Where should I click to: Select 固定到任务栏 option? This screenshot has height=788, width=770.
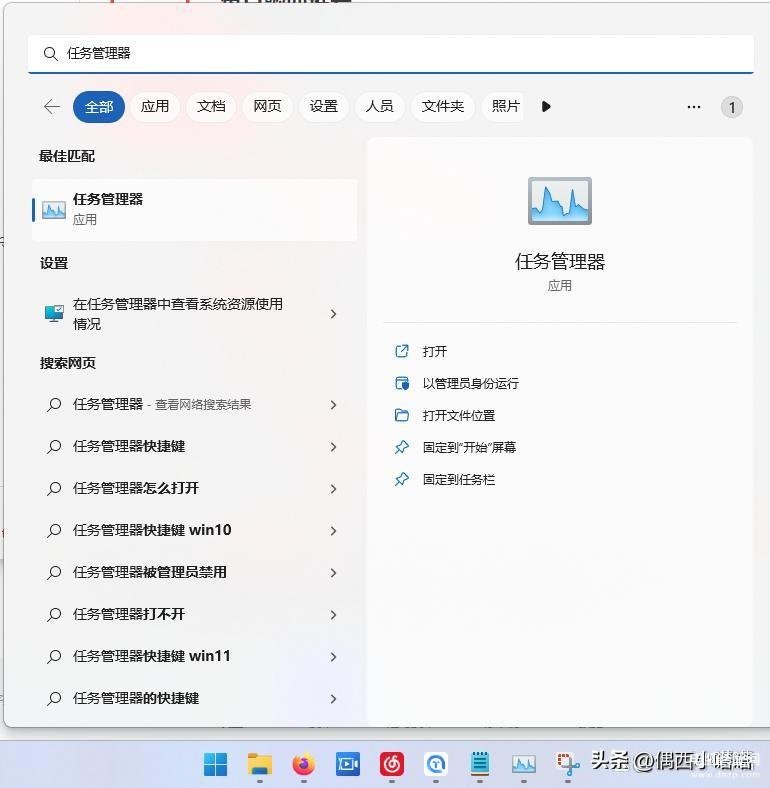click(x=458, y=480)
